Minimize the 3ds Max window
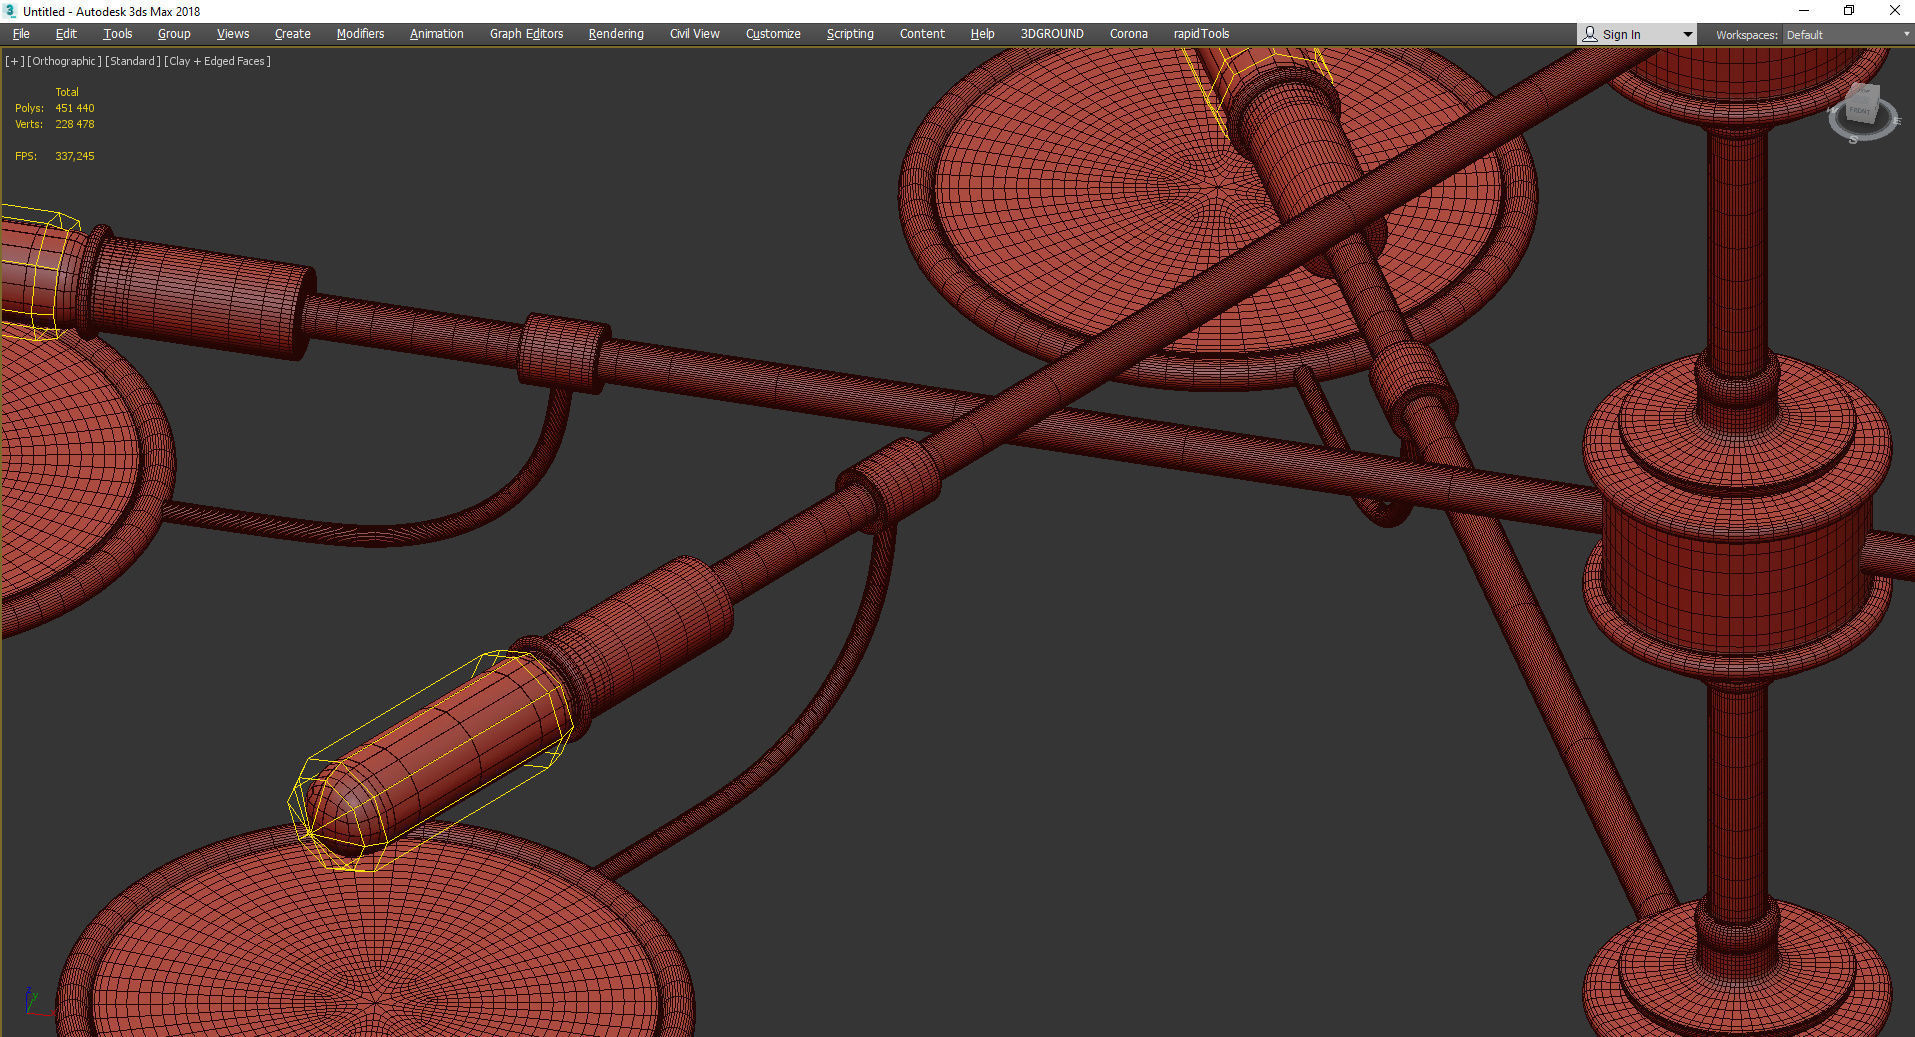The height and width of the screenshot is (1037, 1915). coord(1804,11)
